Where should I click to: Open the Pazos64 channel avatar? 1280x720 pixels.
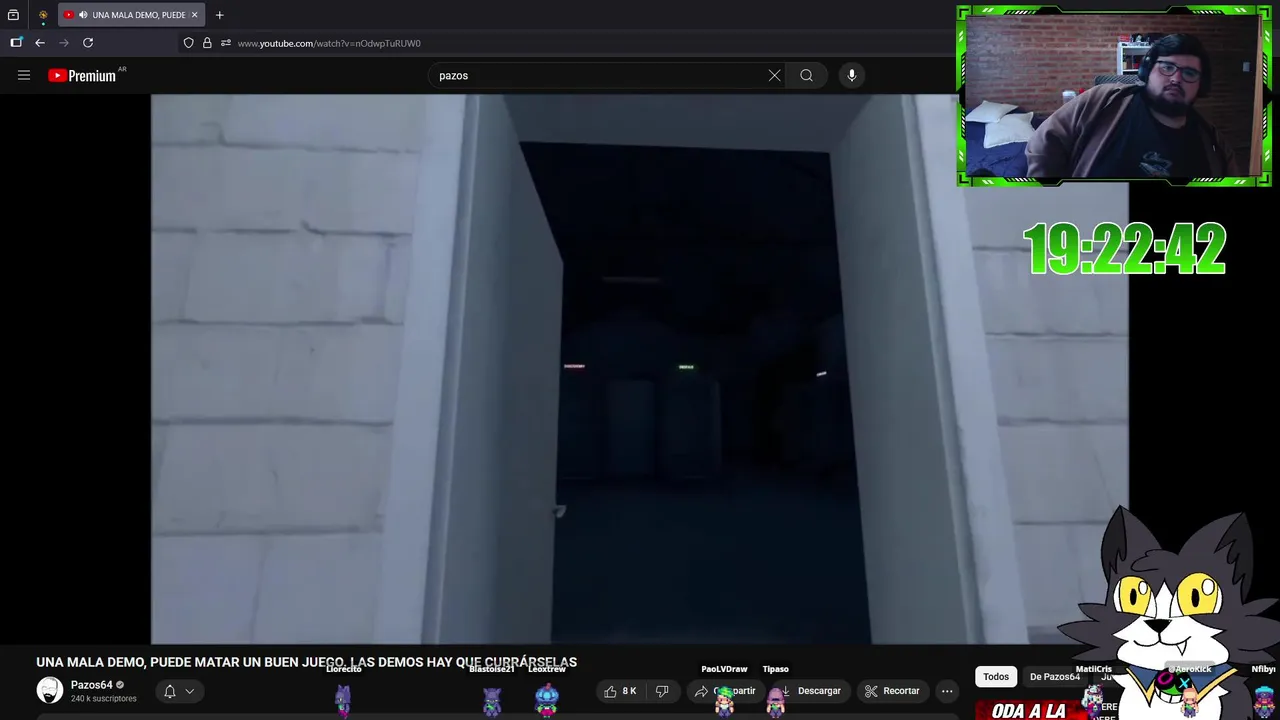tap(49, 690)
